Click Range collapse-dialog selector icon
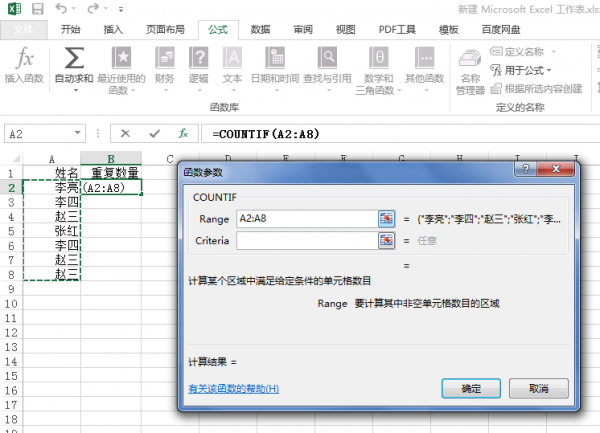600x433 pixels. tap(386, 219)
